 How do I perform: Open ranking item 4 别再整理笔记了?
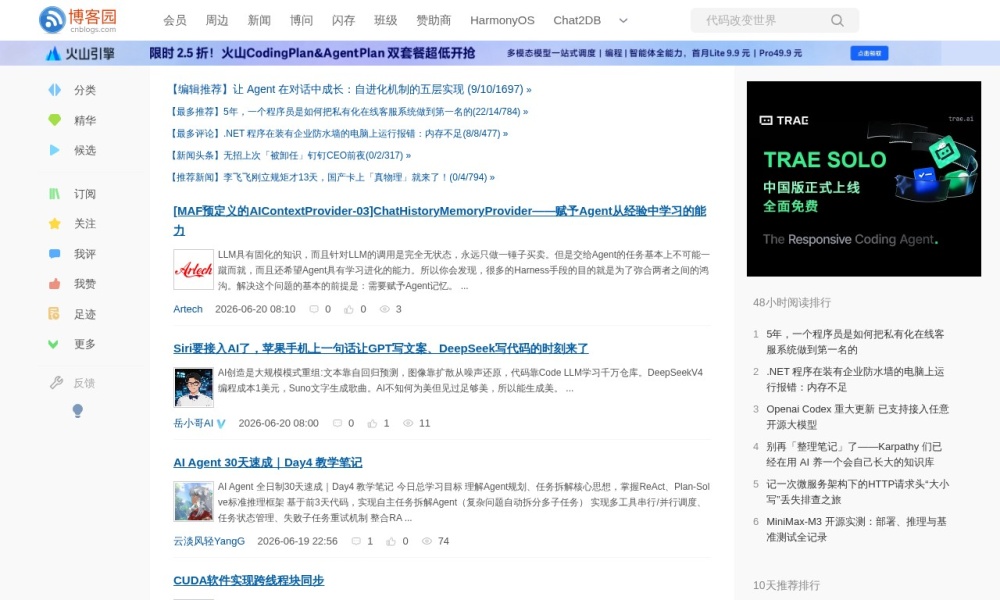coord(854,455)
